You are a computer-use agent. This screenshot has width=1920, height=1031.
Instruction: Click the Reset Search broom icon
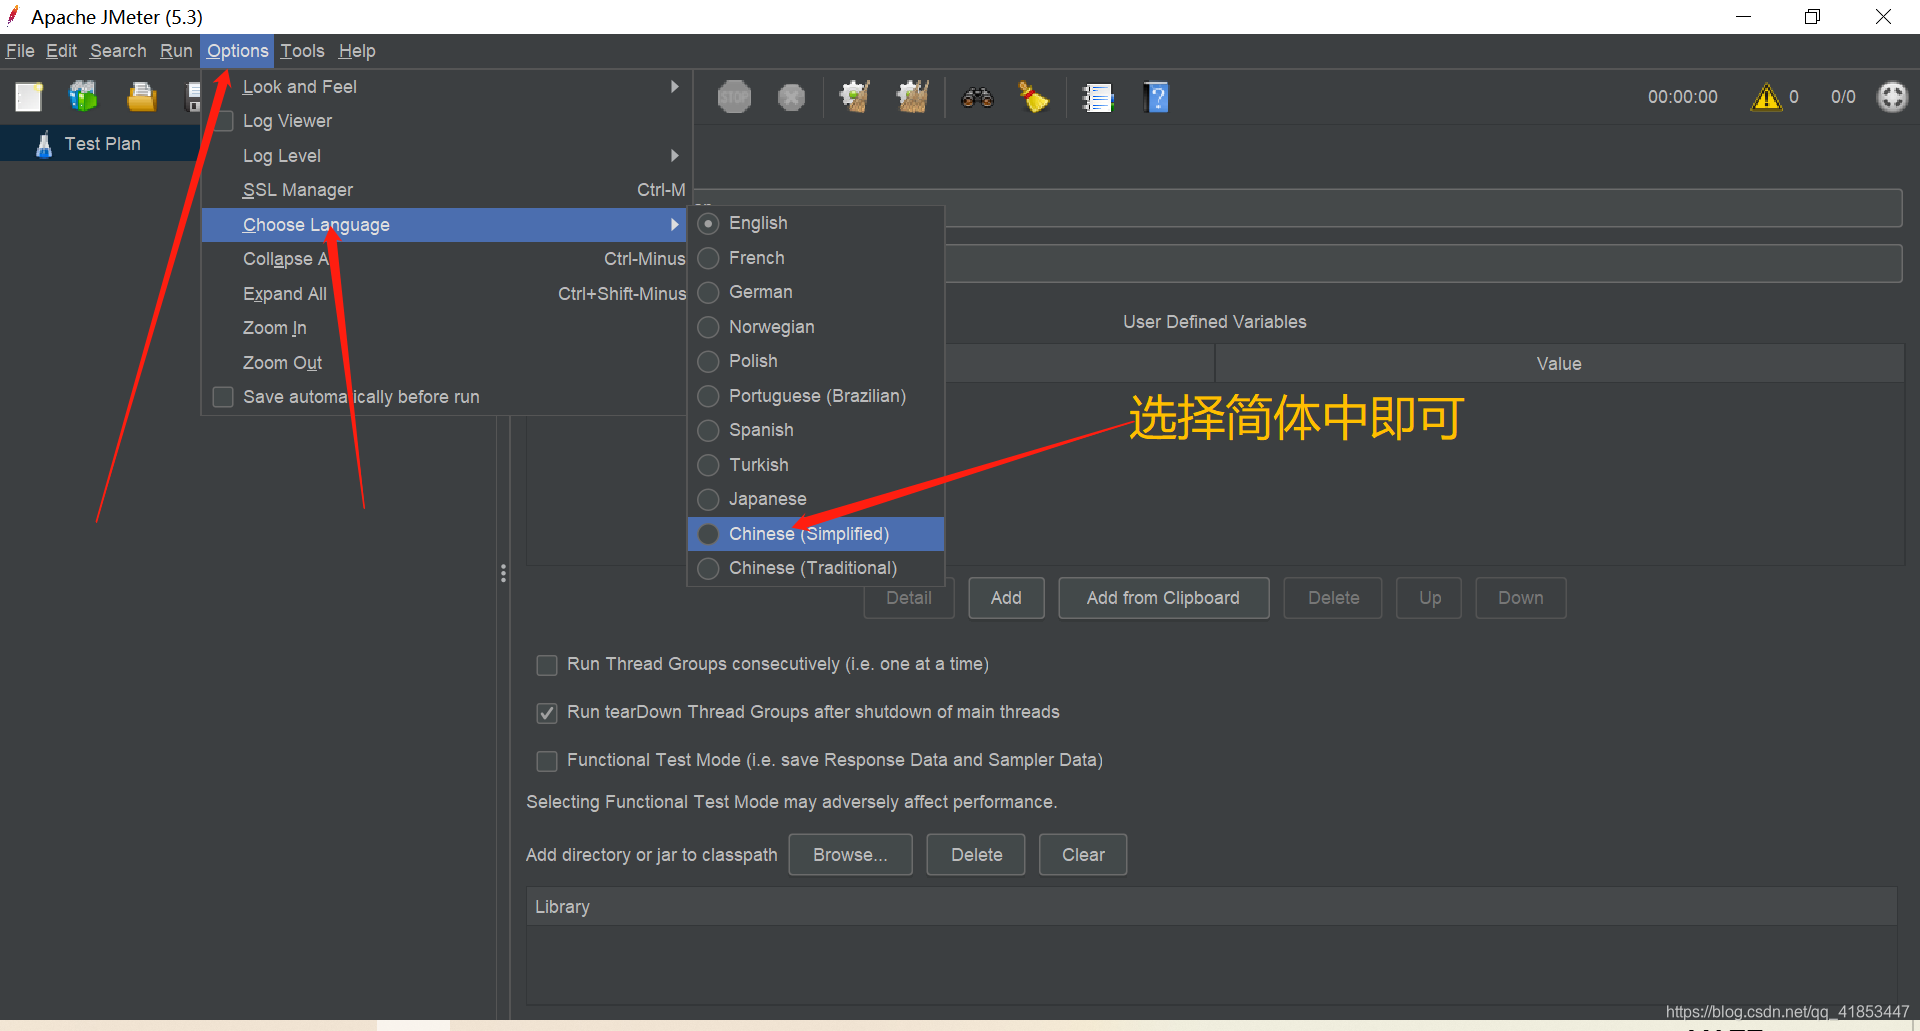[x=1033, y=97]
